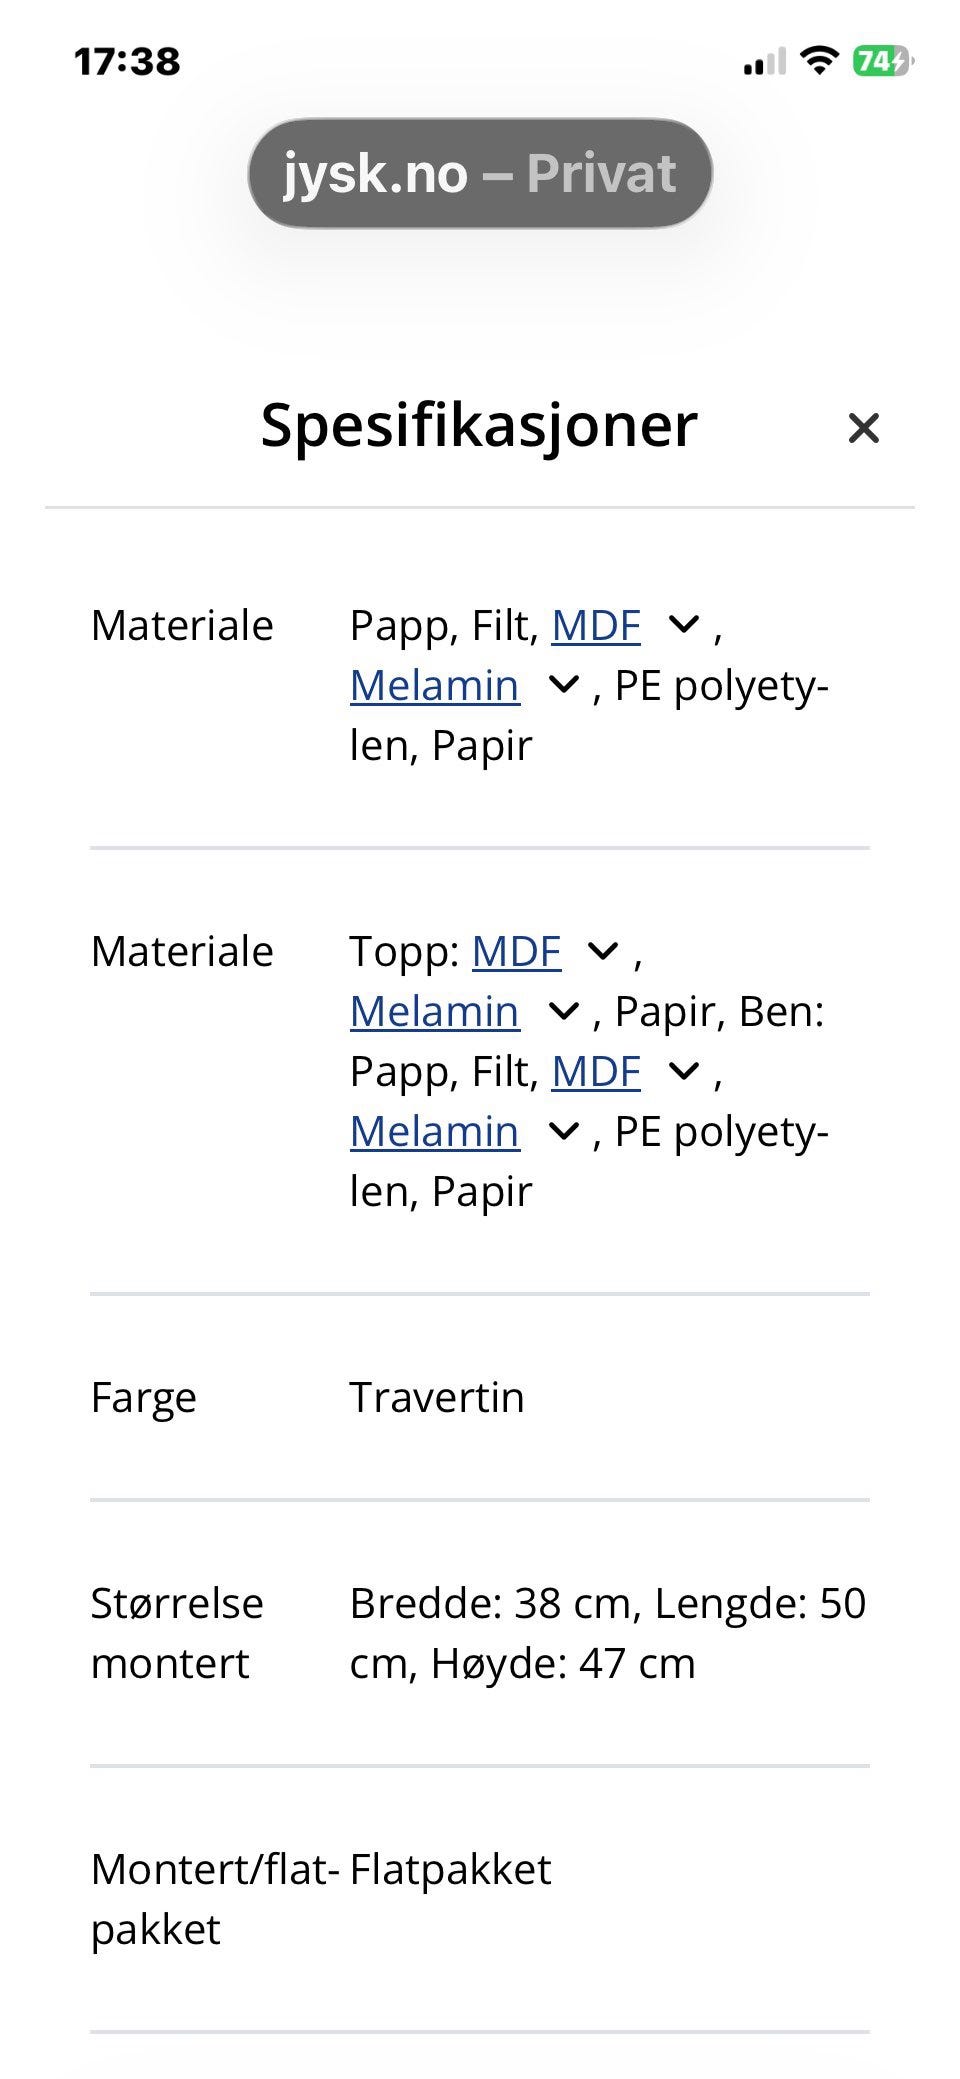Tap the 17:38 clock in status bar
The width and height of the screenshot is (960, 2079).
click(x=127, y=62)
